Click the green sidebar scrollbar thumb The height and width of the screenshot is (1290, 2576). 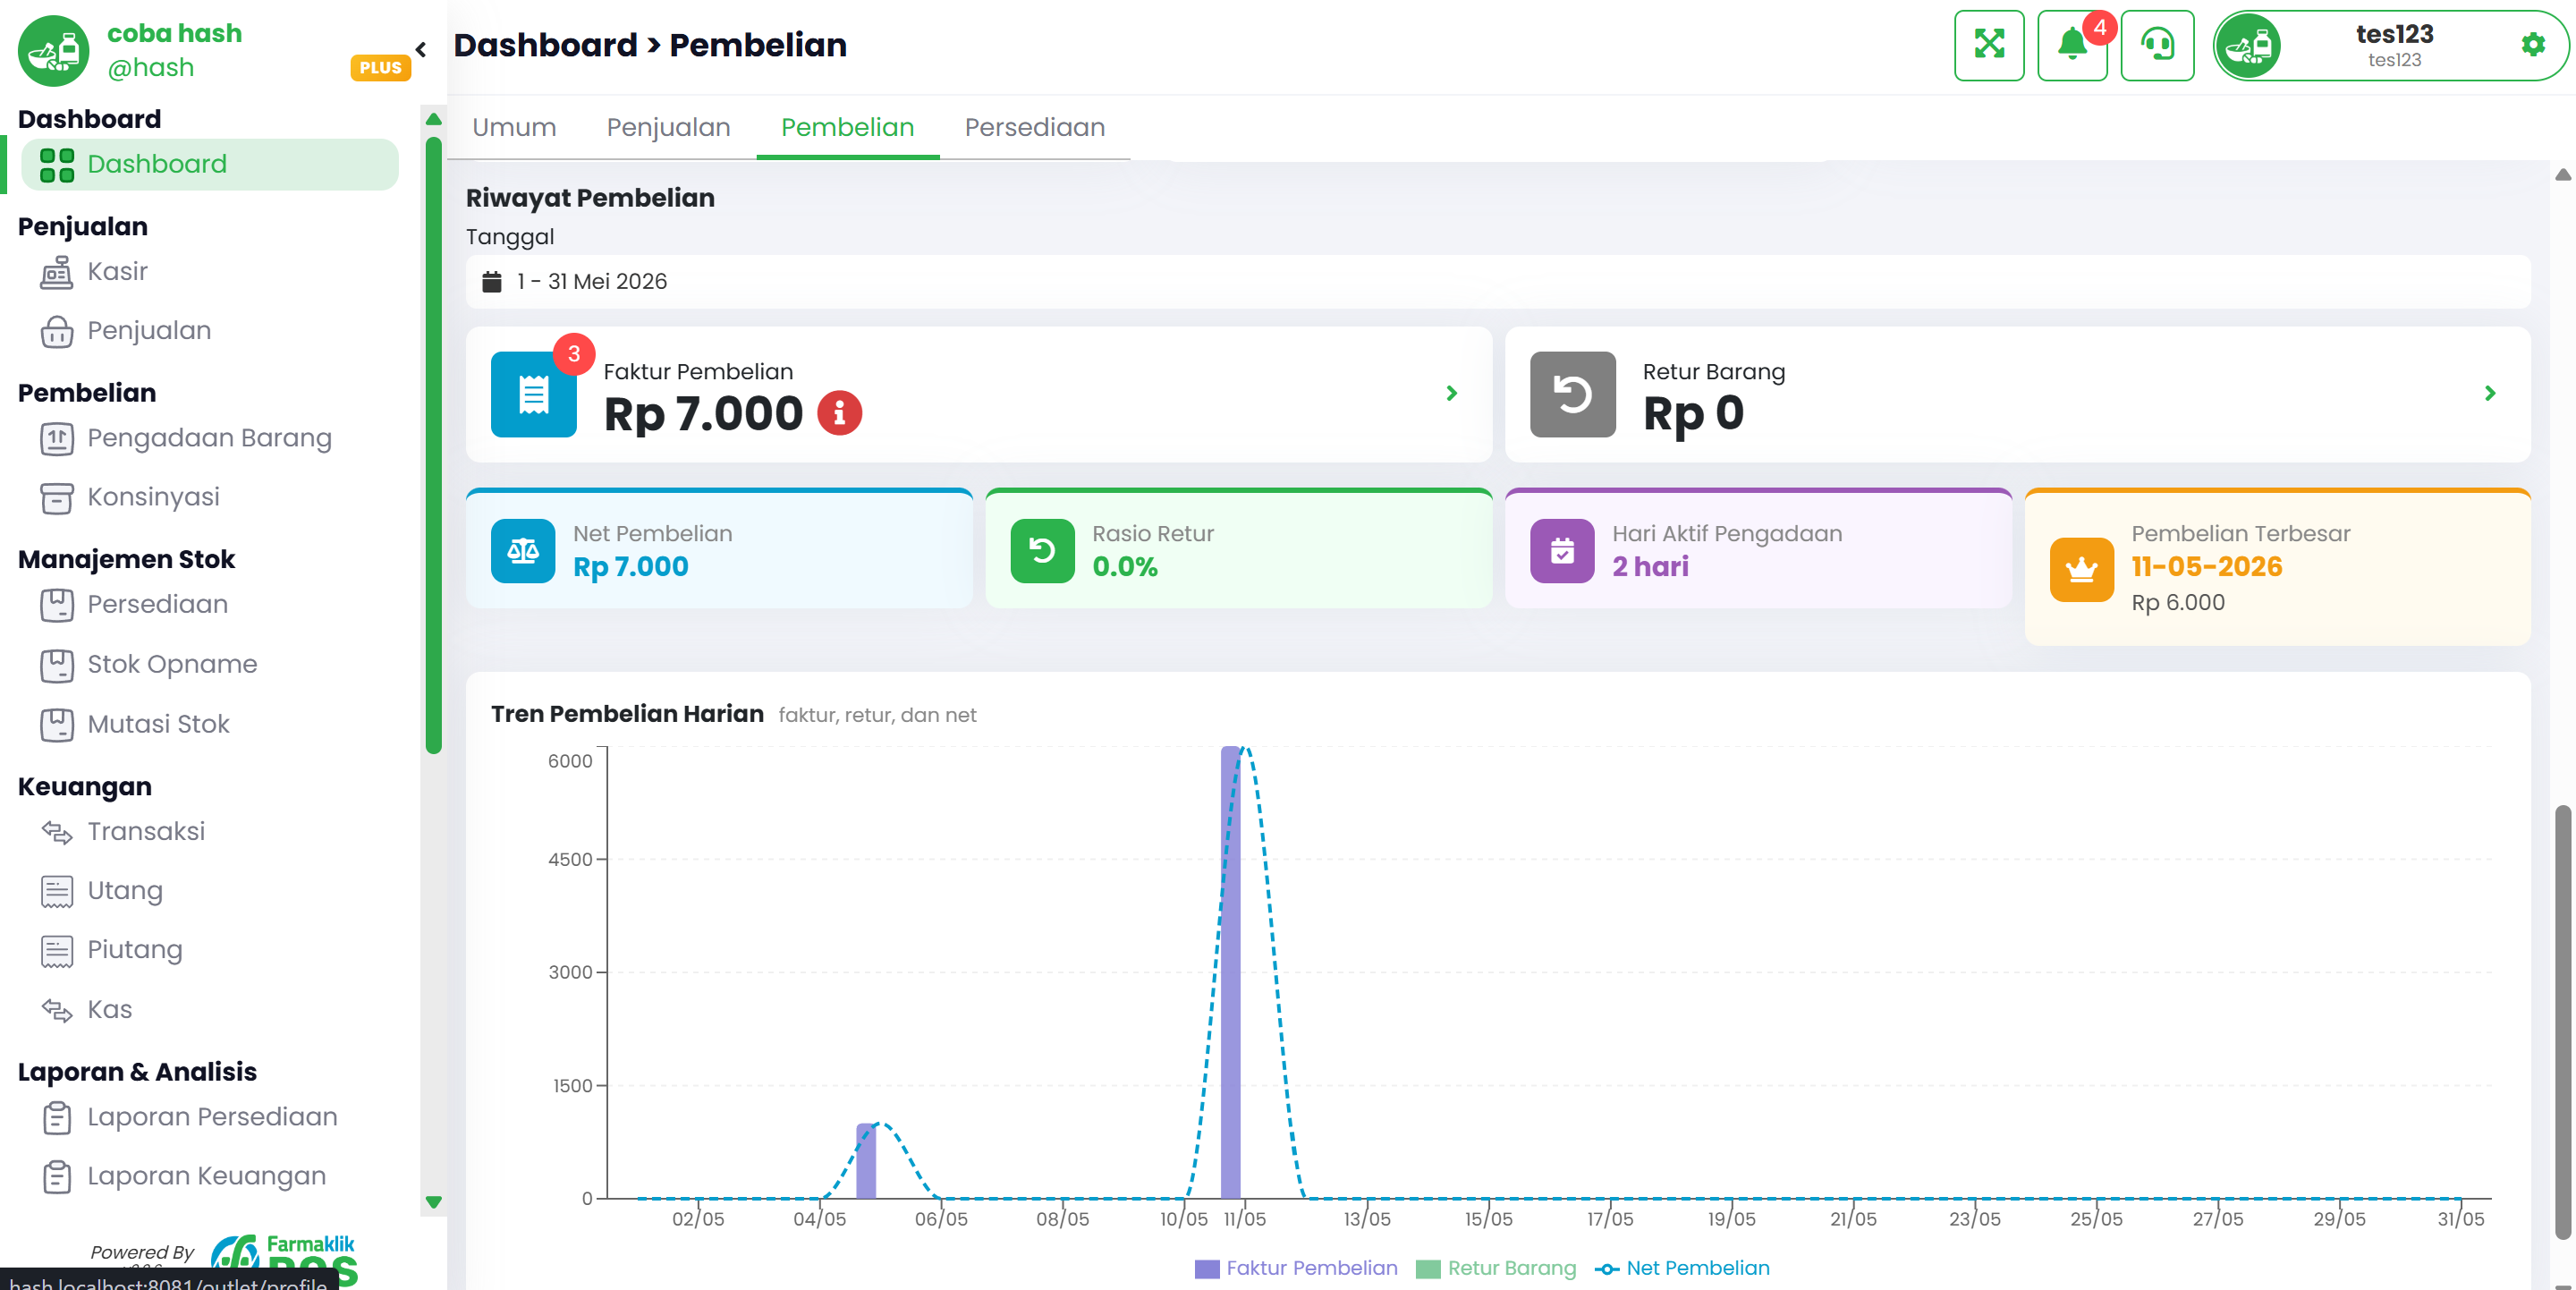pyautogui.click(x=433, y=445)
